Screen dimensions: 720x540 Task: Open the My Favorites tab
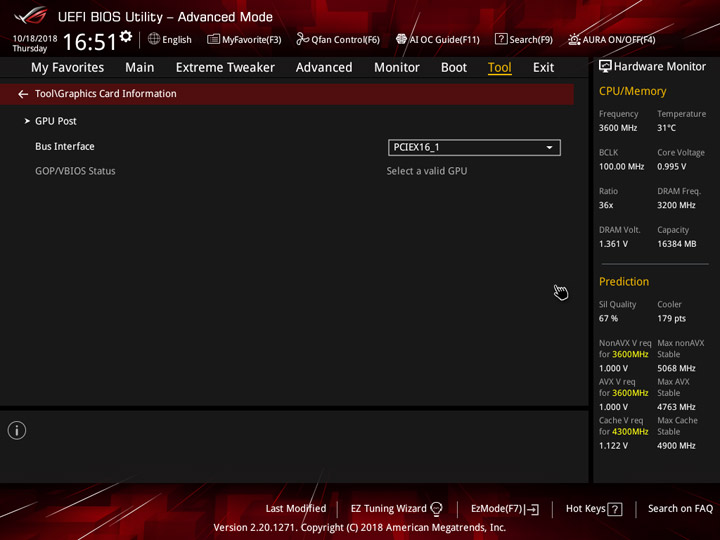pyautogui.click(x=68, y=68)
